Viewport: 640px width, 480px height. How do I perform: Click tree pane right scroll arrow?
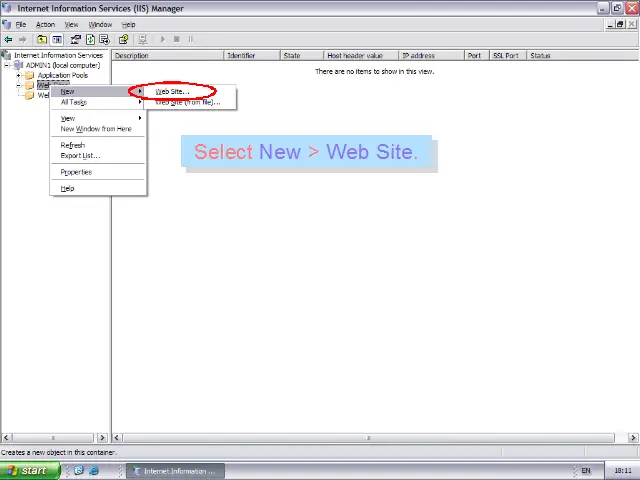pyautogui.click(x=102, y=438)
